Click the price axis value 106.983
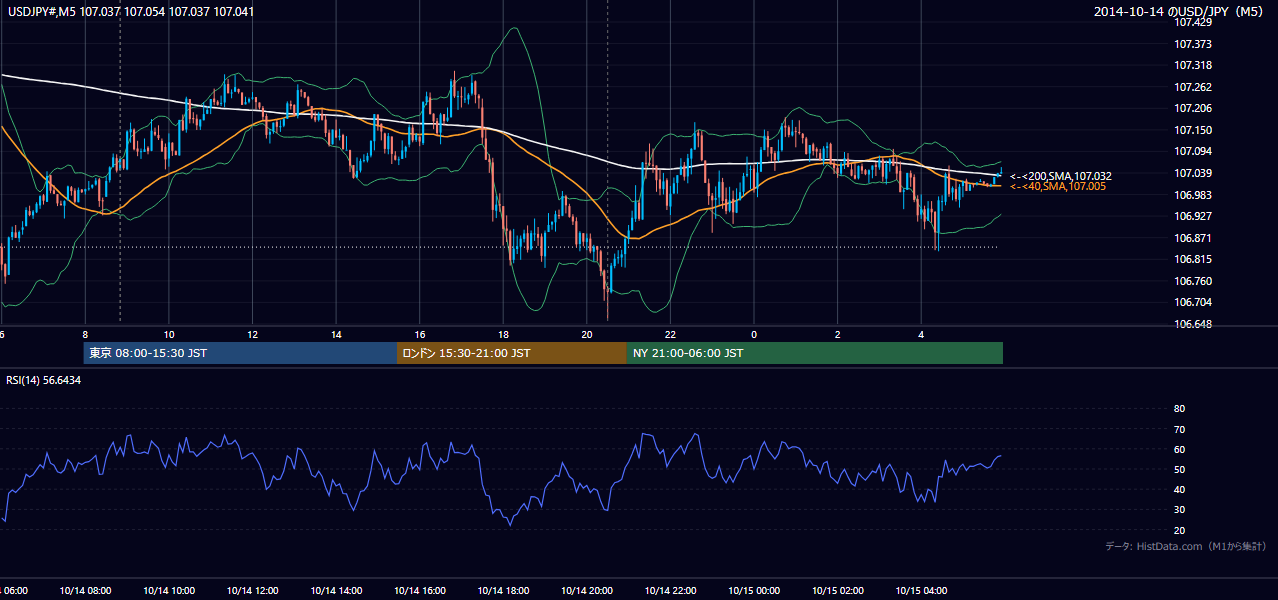This screenshot has height=600, width=1278. [1193, 195]
